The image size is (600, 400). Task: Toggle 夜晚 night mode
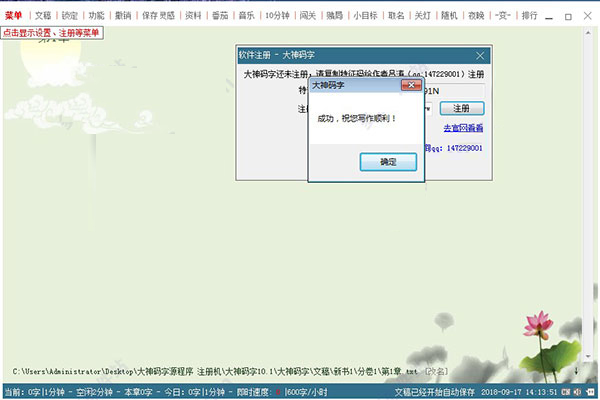pos(476,16)
